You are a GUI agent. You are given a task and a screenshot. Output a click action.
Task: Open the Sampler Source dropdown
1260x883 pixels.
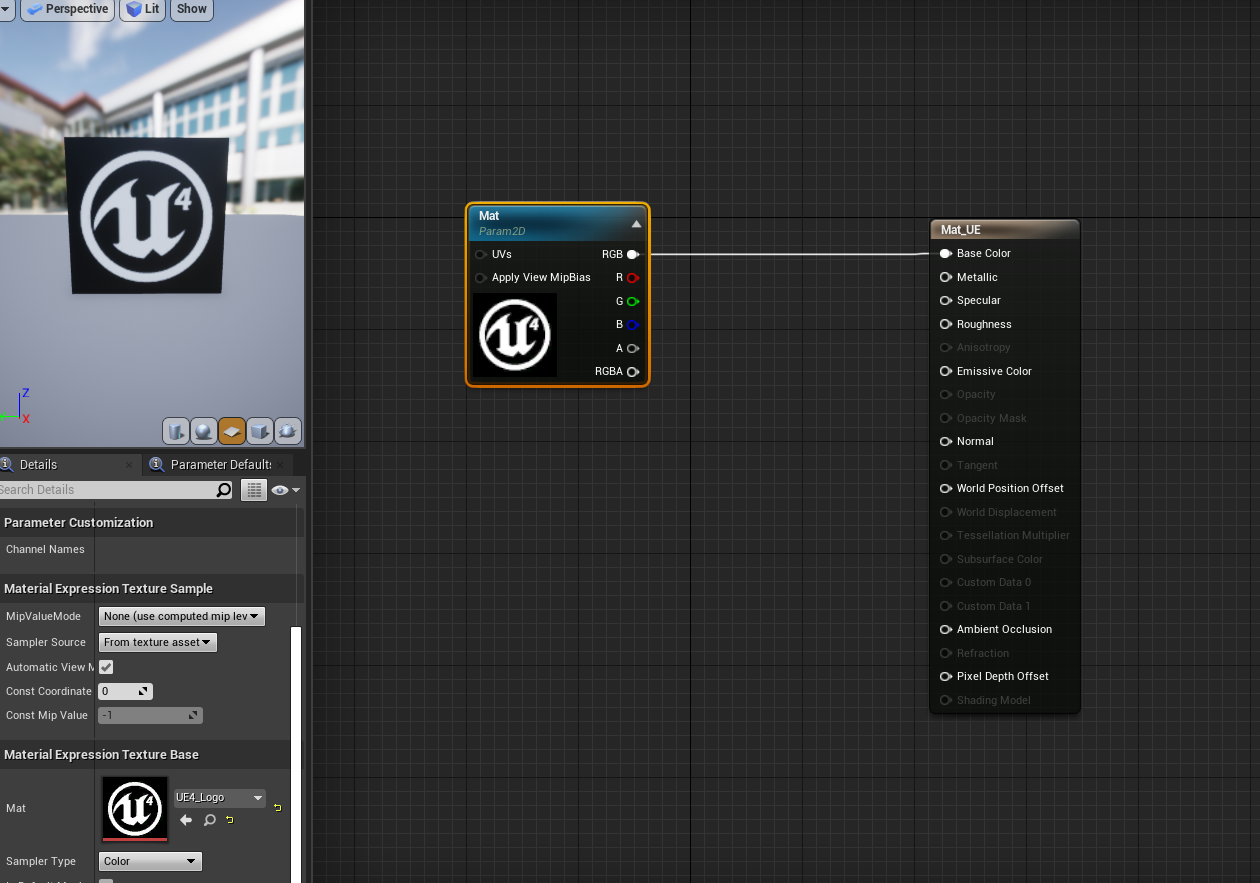point(157,642)
